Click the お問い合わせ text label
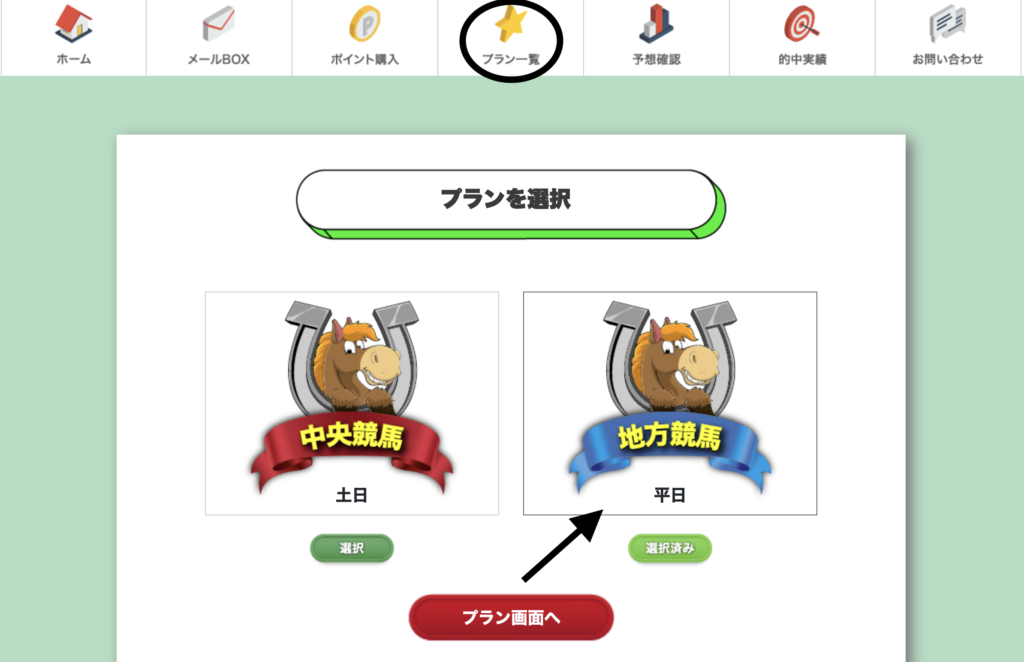This screenshot has height=662, width=1024. pyautogui.click(x=948, y=59)
